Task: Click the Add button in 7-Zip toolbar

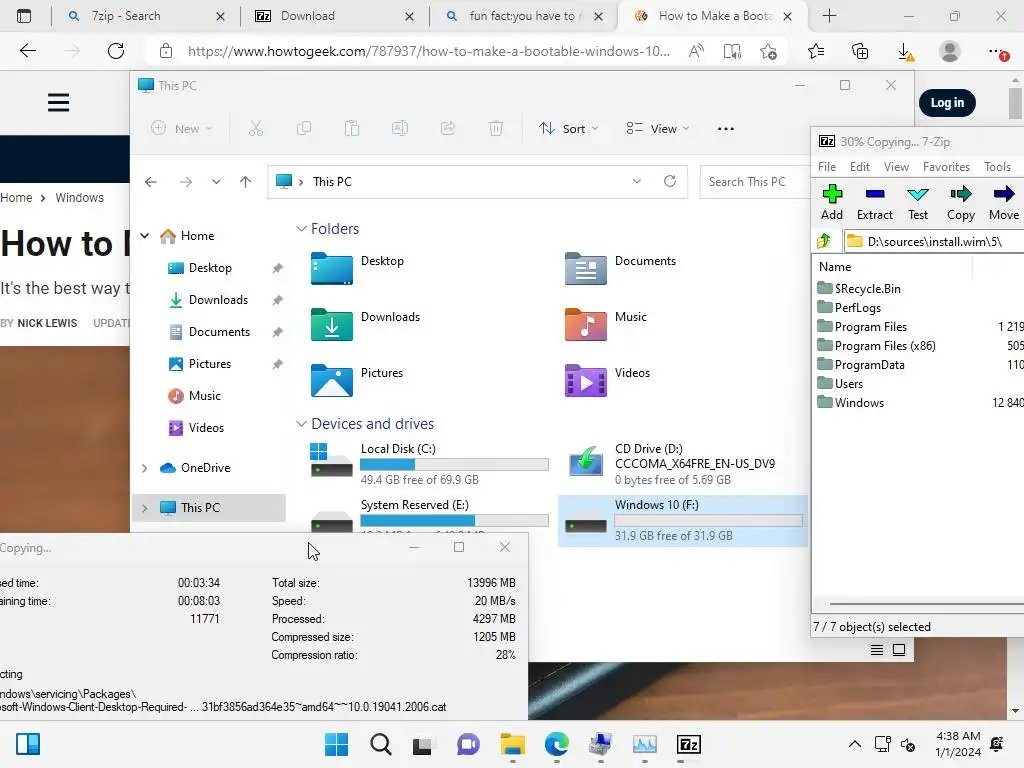Action: point(831,202)
